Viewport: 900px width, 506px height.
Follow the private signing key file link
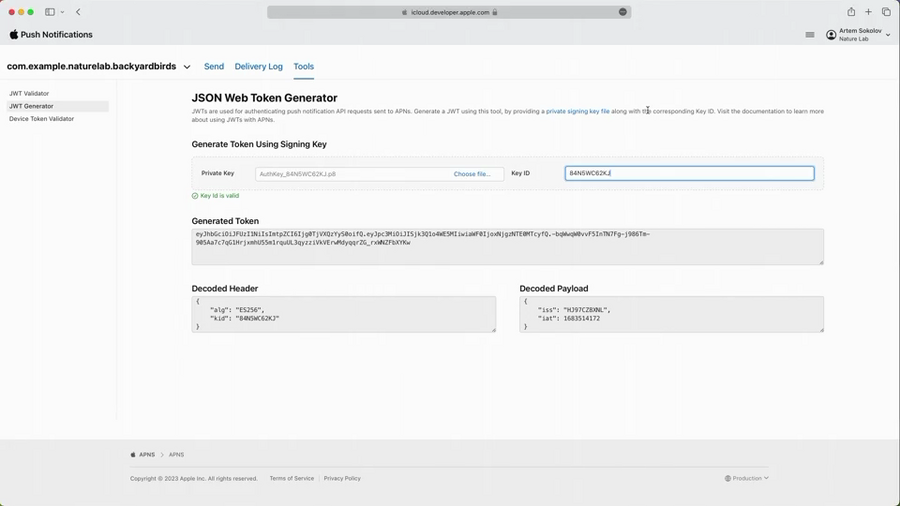pos(577,111)
